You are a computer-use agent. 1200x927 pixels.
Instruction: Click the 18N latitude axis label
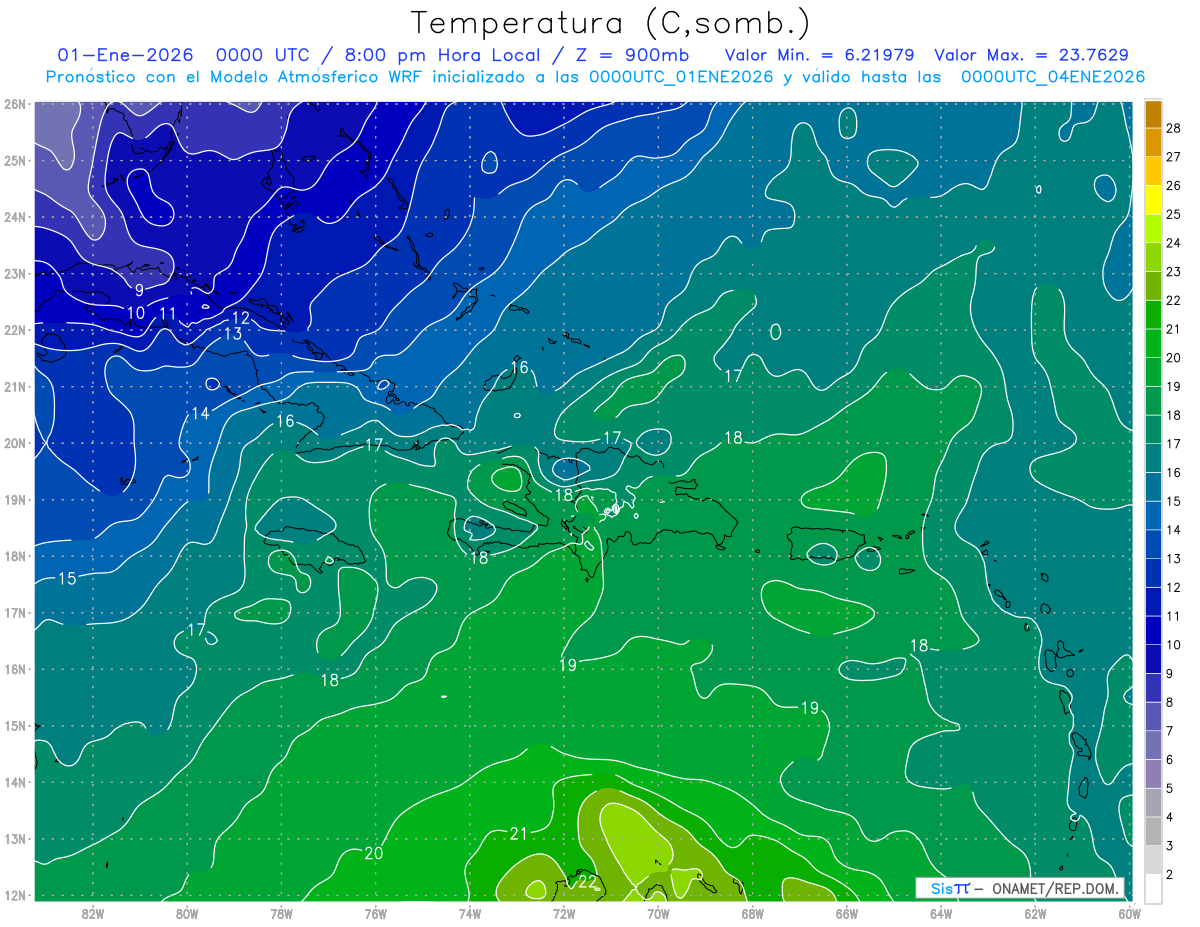click(14, 556)
